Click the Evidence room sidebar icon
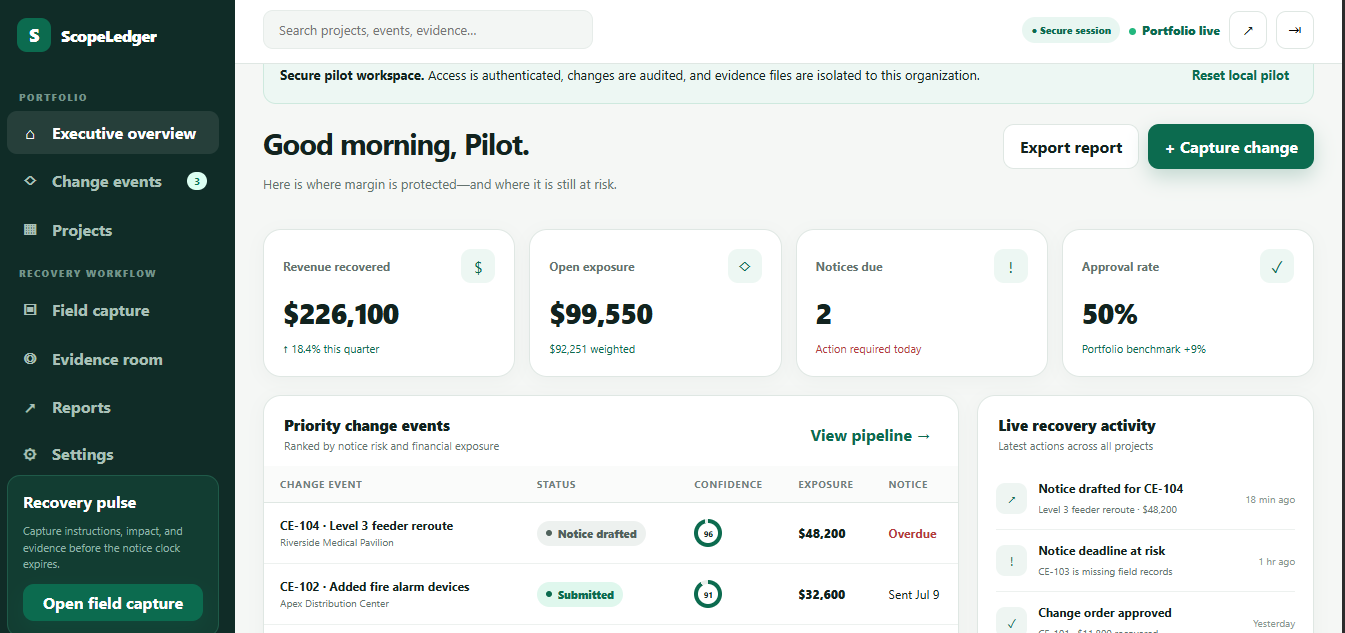This screenshot has width=1345, height=633. coord(30,359)
